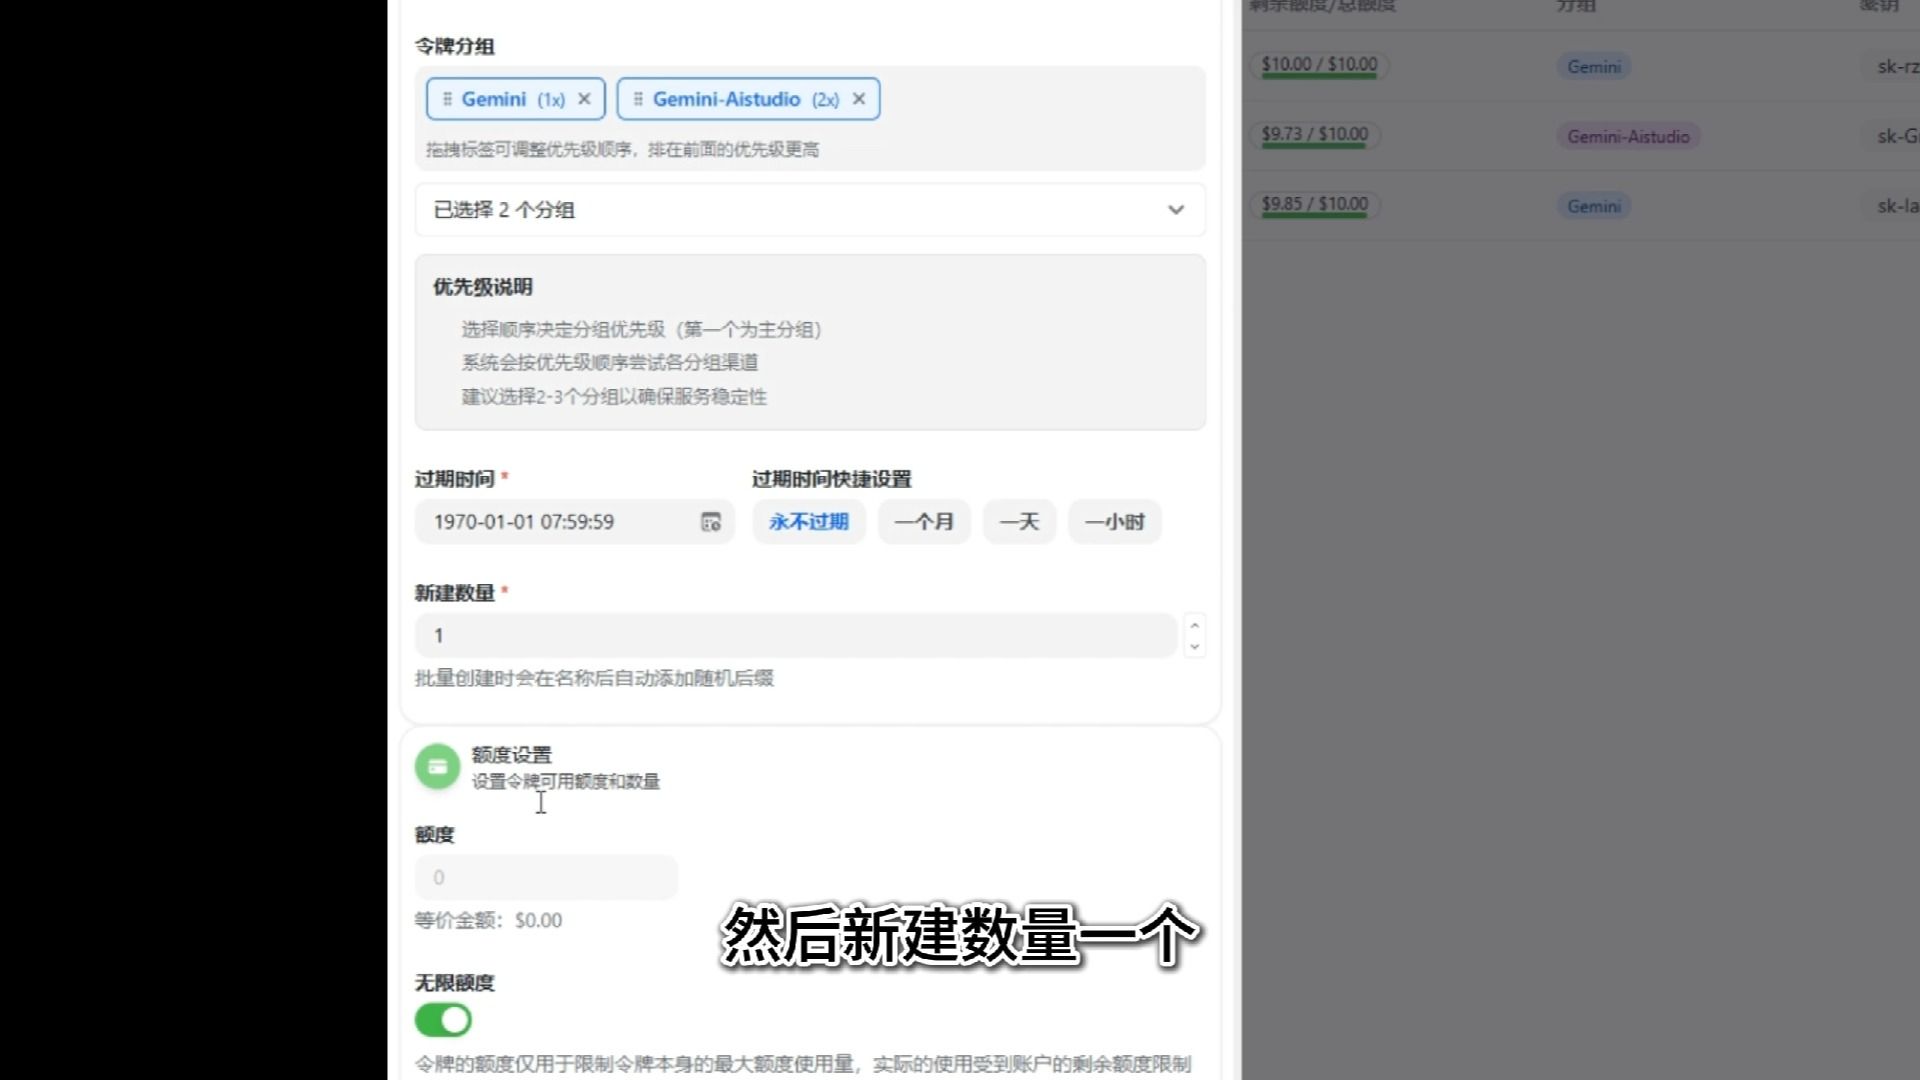Click the Gemini-Aistudio group badge in table
1920x1080 pixels.
click(x=1628, y=137)
